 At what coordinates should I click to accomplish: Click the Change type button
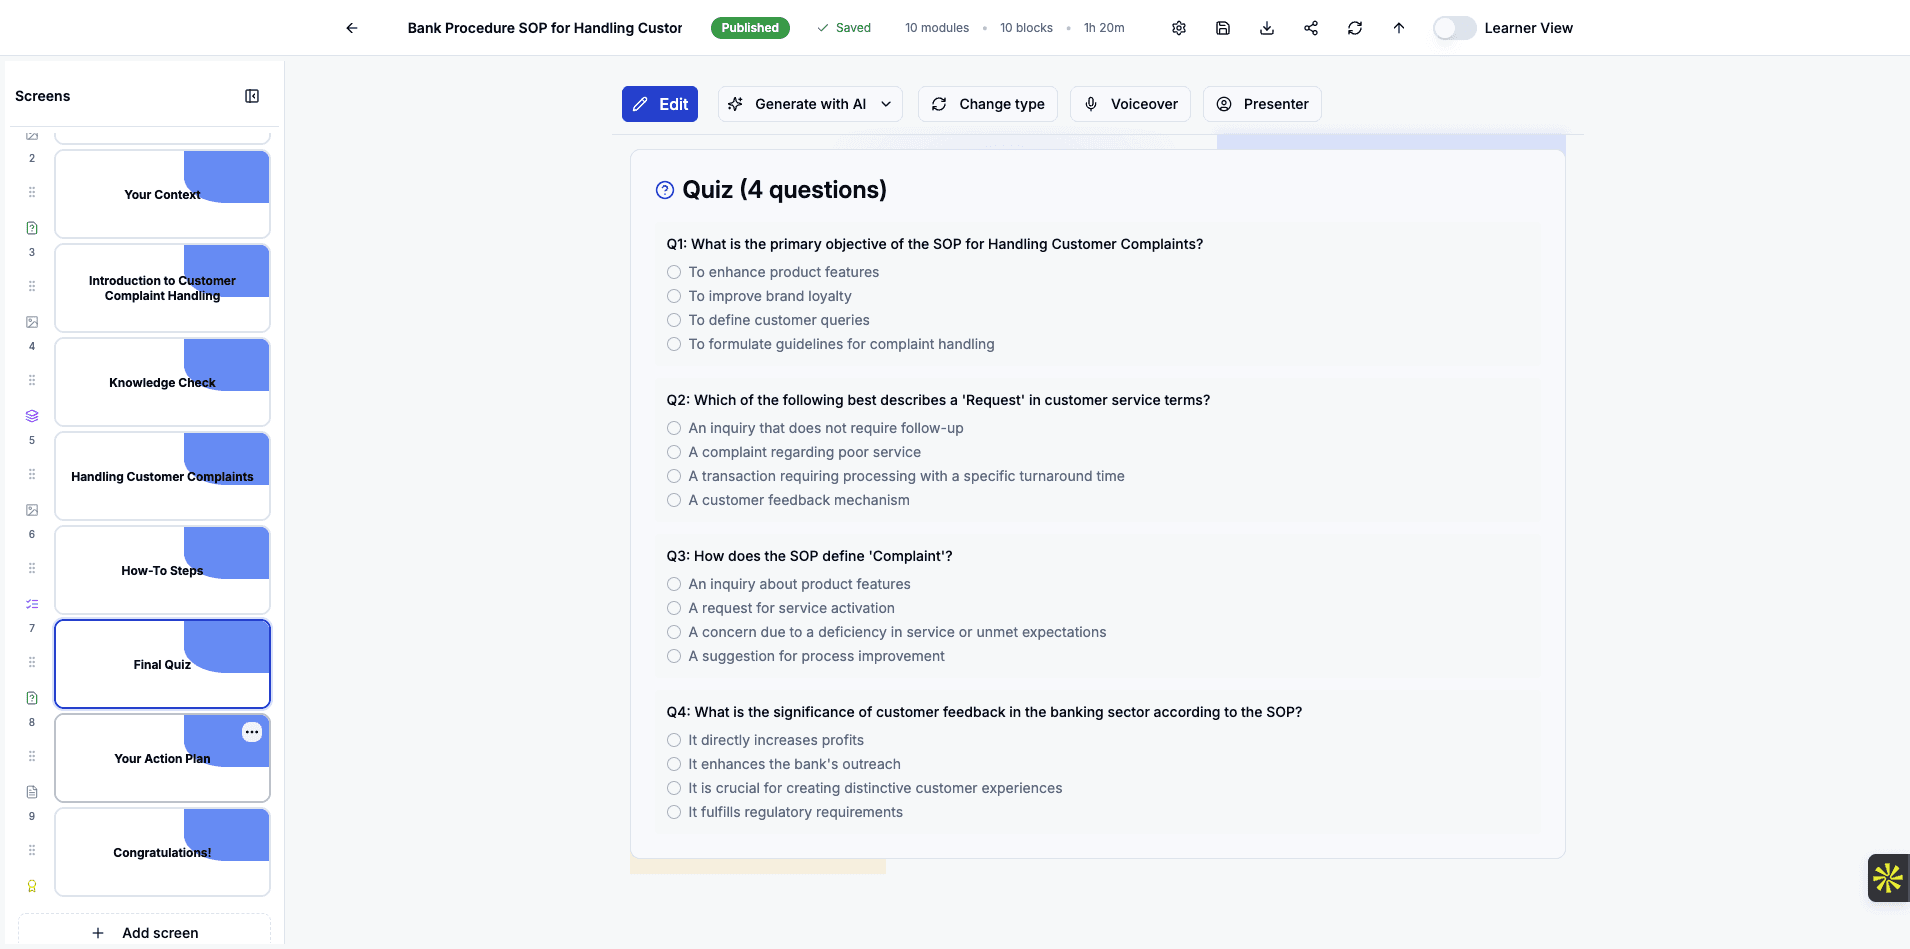coord(988,104)
